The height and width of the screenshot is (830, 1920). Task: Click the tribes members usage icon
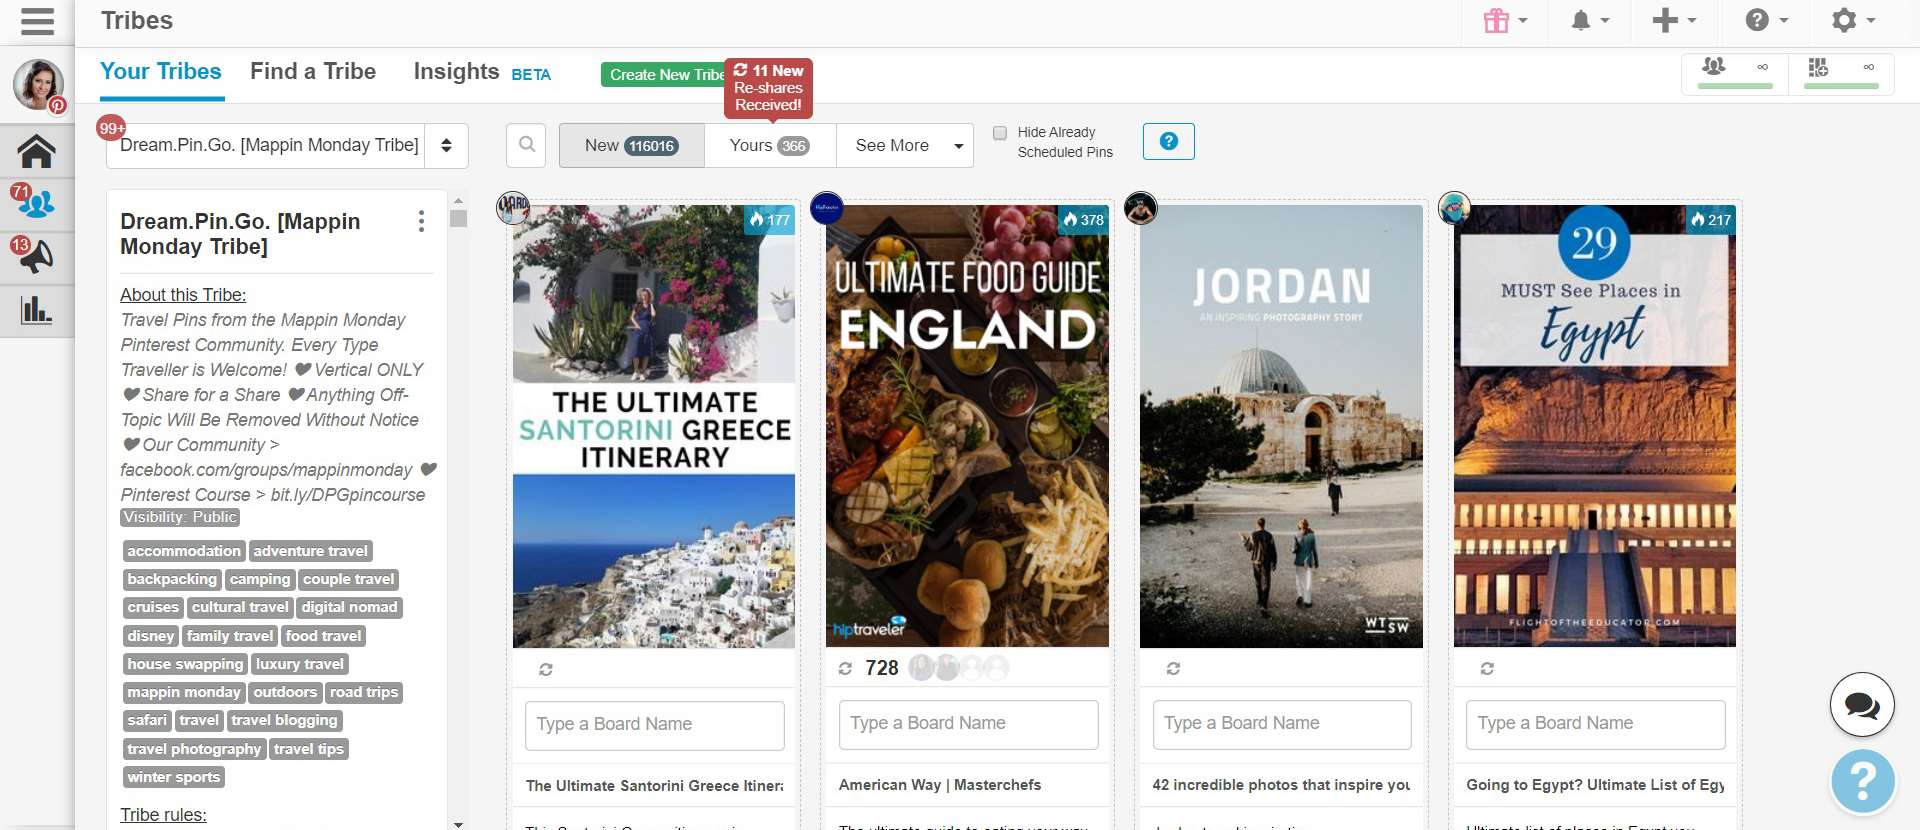pyautogui.click(x=1713, y=67)
